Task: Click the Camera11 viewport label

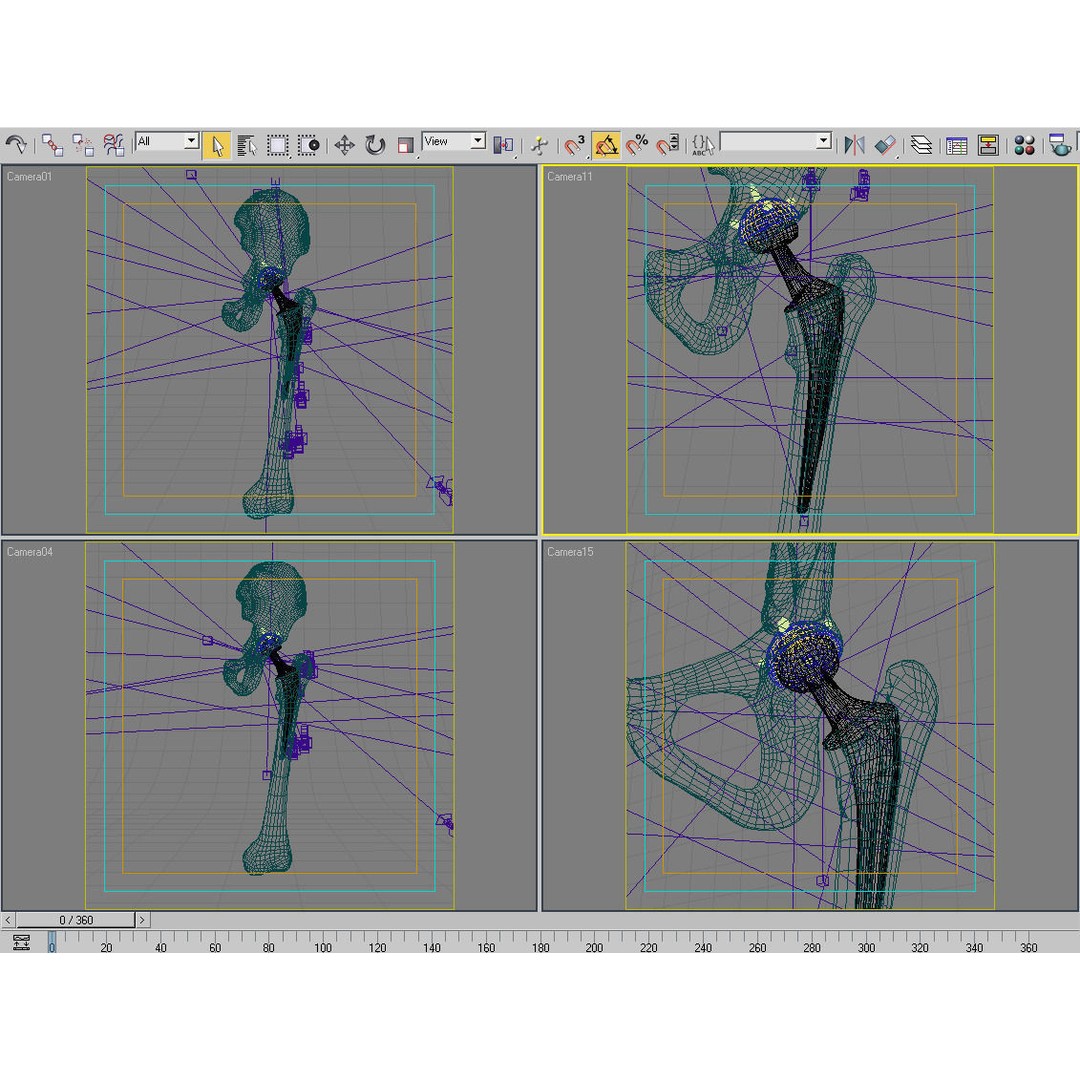Action: (x=570, y=176)
